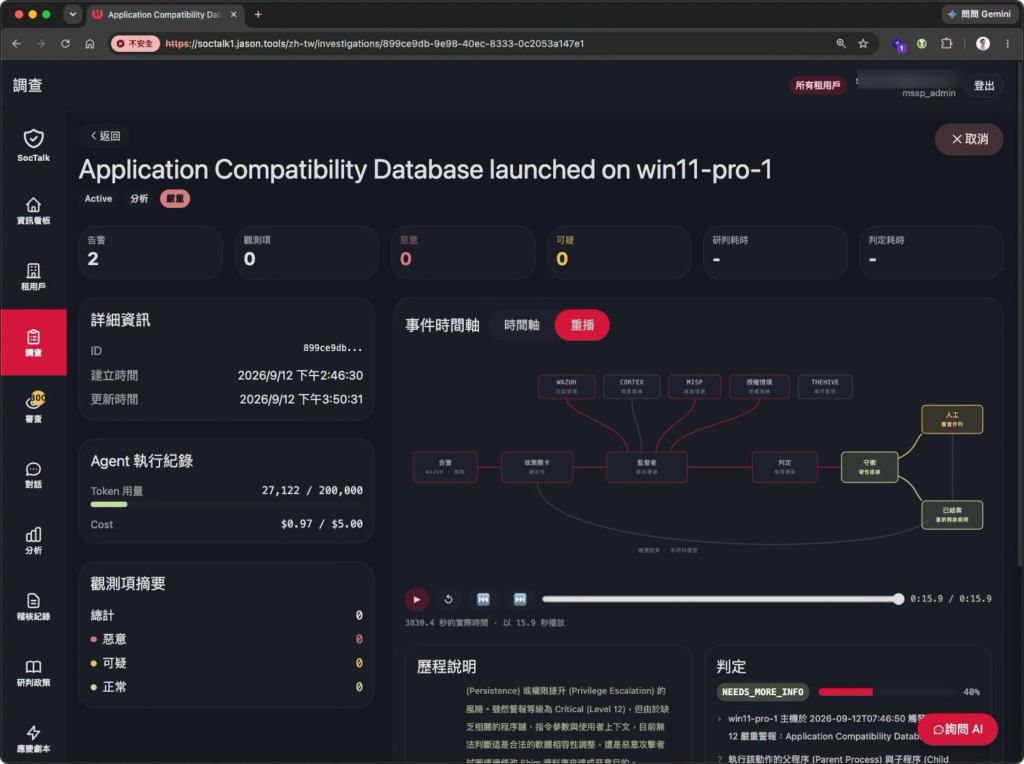Viewport: 1024px width, 764px height.
Task: Click 取消 cancel button
Action: 969,139
